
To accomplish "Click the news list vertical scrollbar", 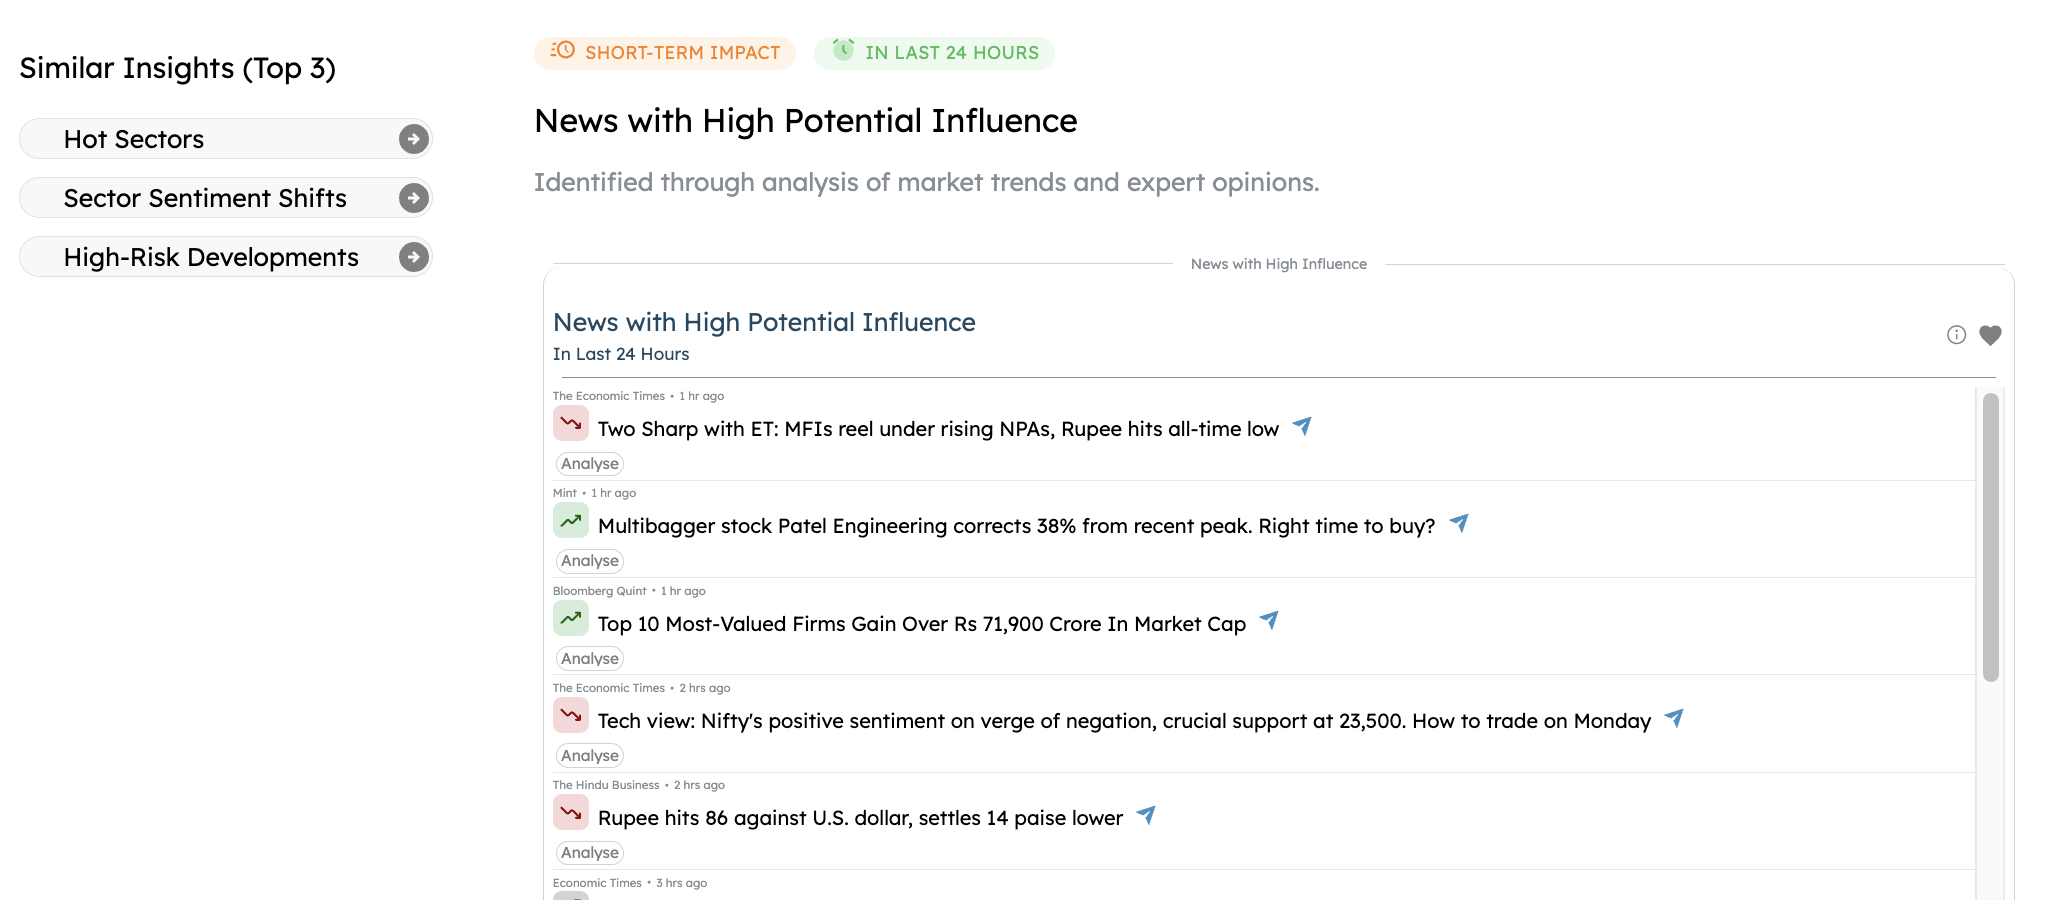I will (1990, 538).
